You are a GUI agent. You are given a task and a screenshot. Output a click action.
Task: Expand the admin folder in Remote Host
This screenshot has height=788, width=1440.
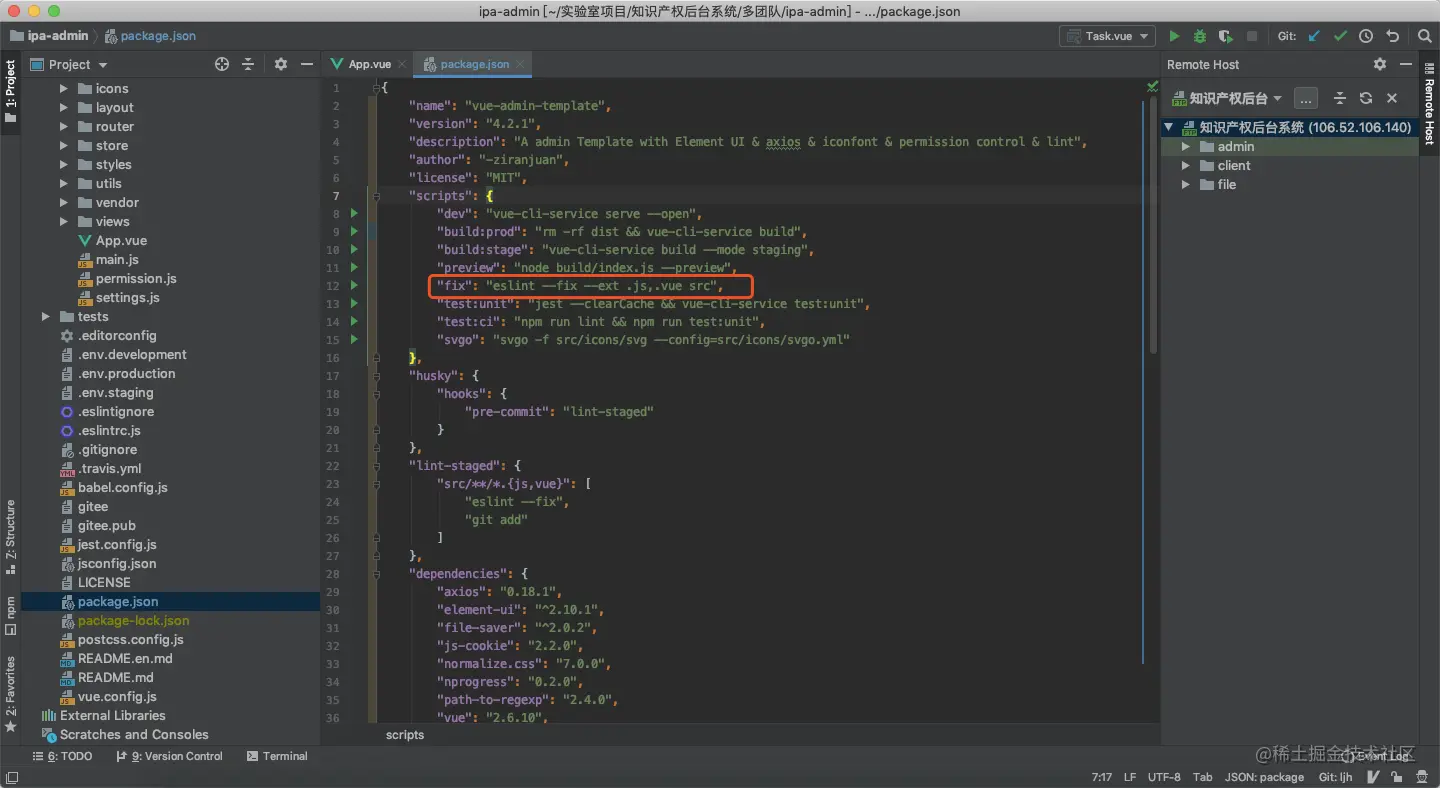(1186, 147)
